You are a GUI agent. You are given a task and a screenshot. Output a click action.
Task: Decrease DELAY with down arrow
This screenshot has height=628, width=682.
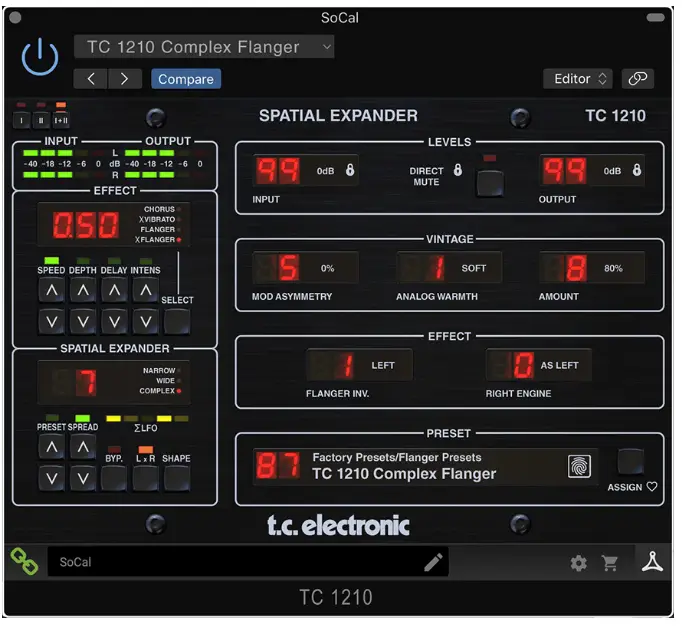(x=114, y=322)
